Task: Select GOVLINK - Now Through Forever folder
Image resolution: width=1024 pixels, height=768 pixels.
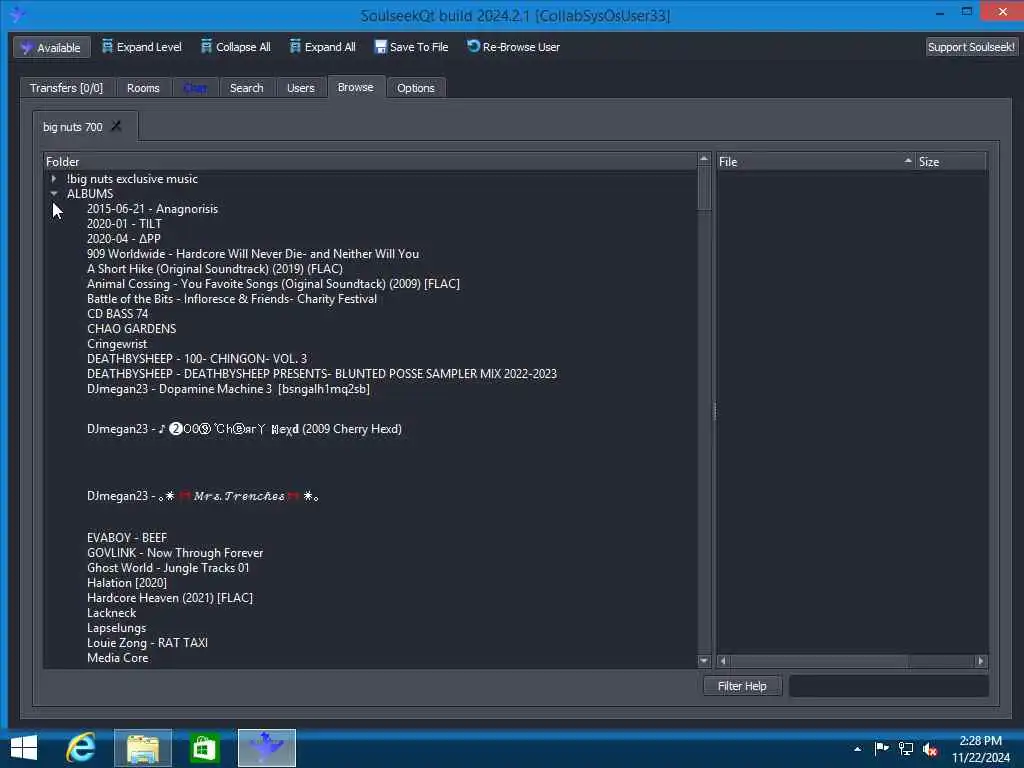Action: pyautogui.click(x=175, y=552)
